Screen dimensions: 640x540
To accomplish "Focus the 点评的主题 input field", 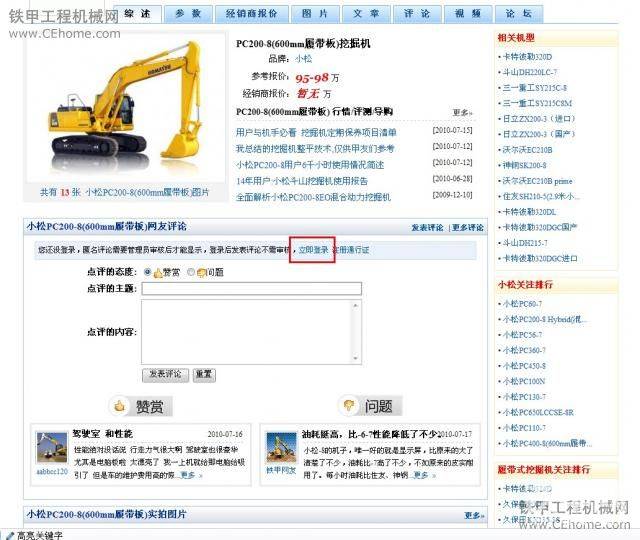I will 251,289.
